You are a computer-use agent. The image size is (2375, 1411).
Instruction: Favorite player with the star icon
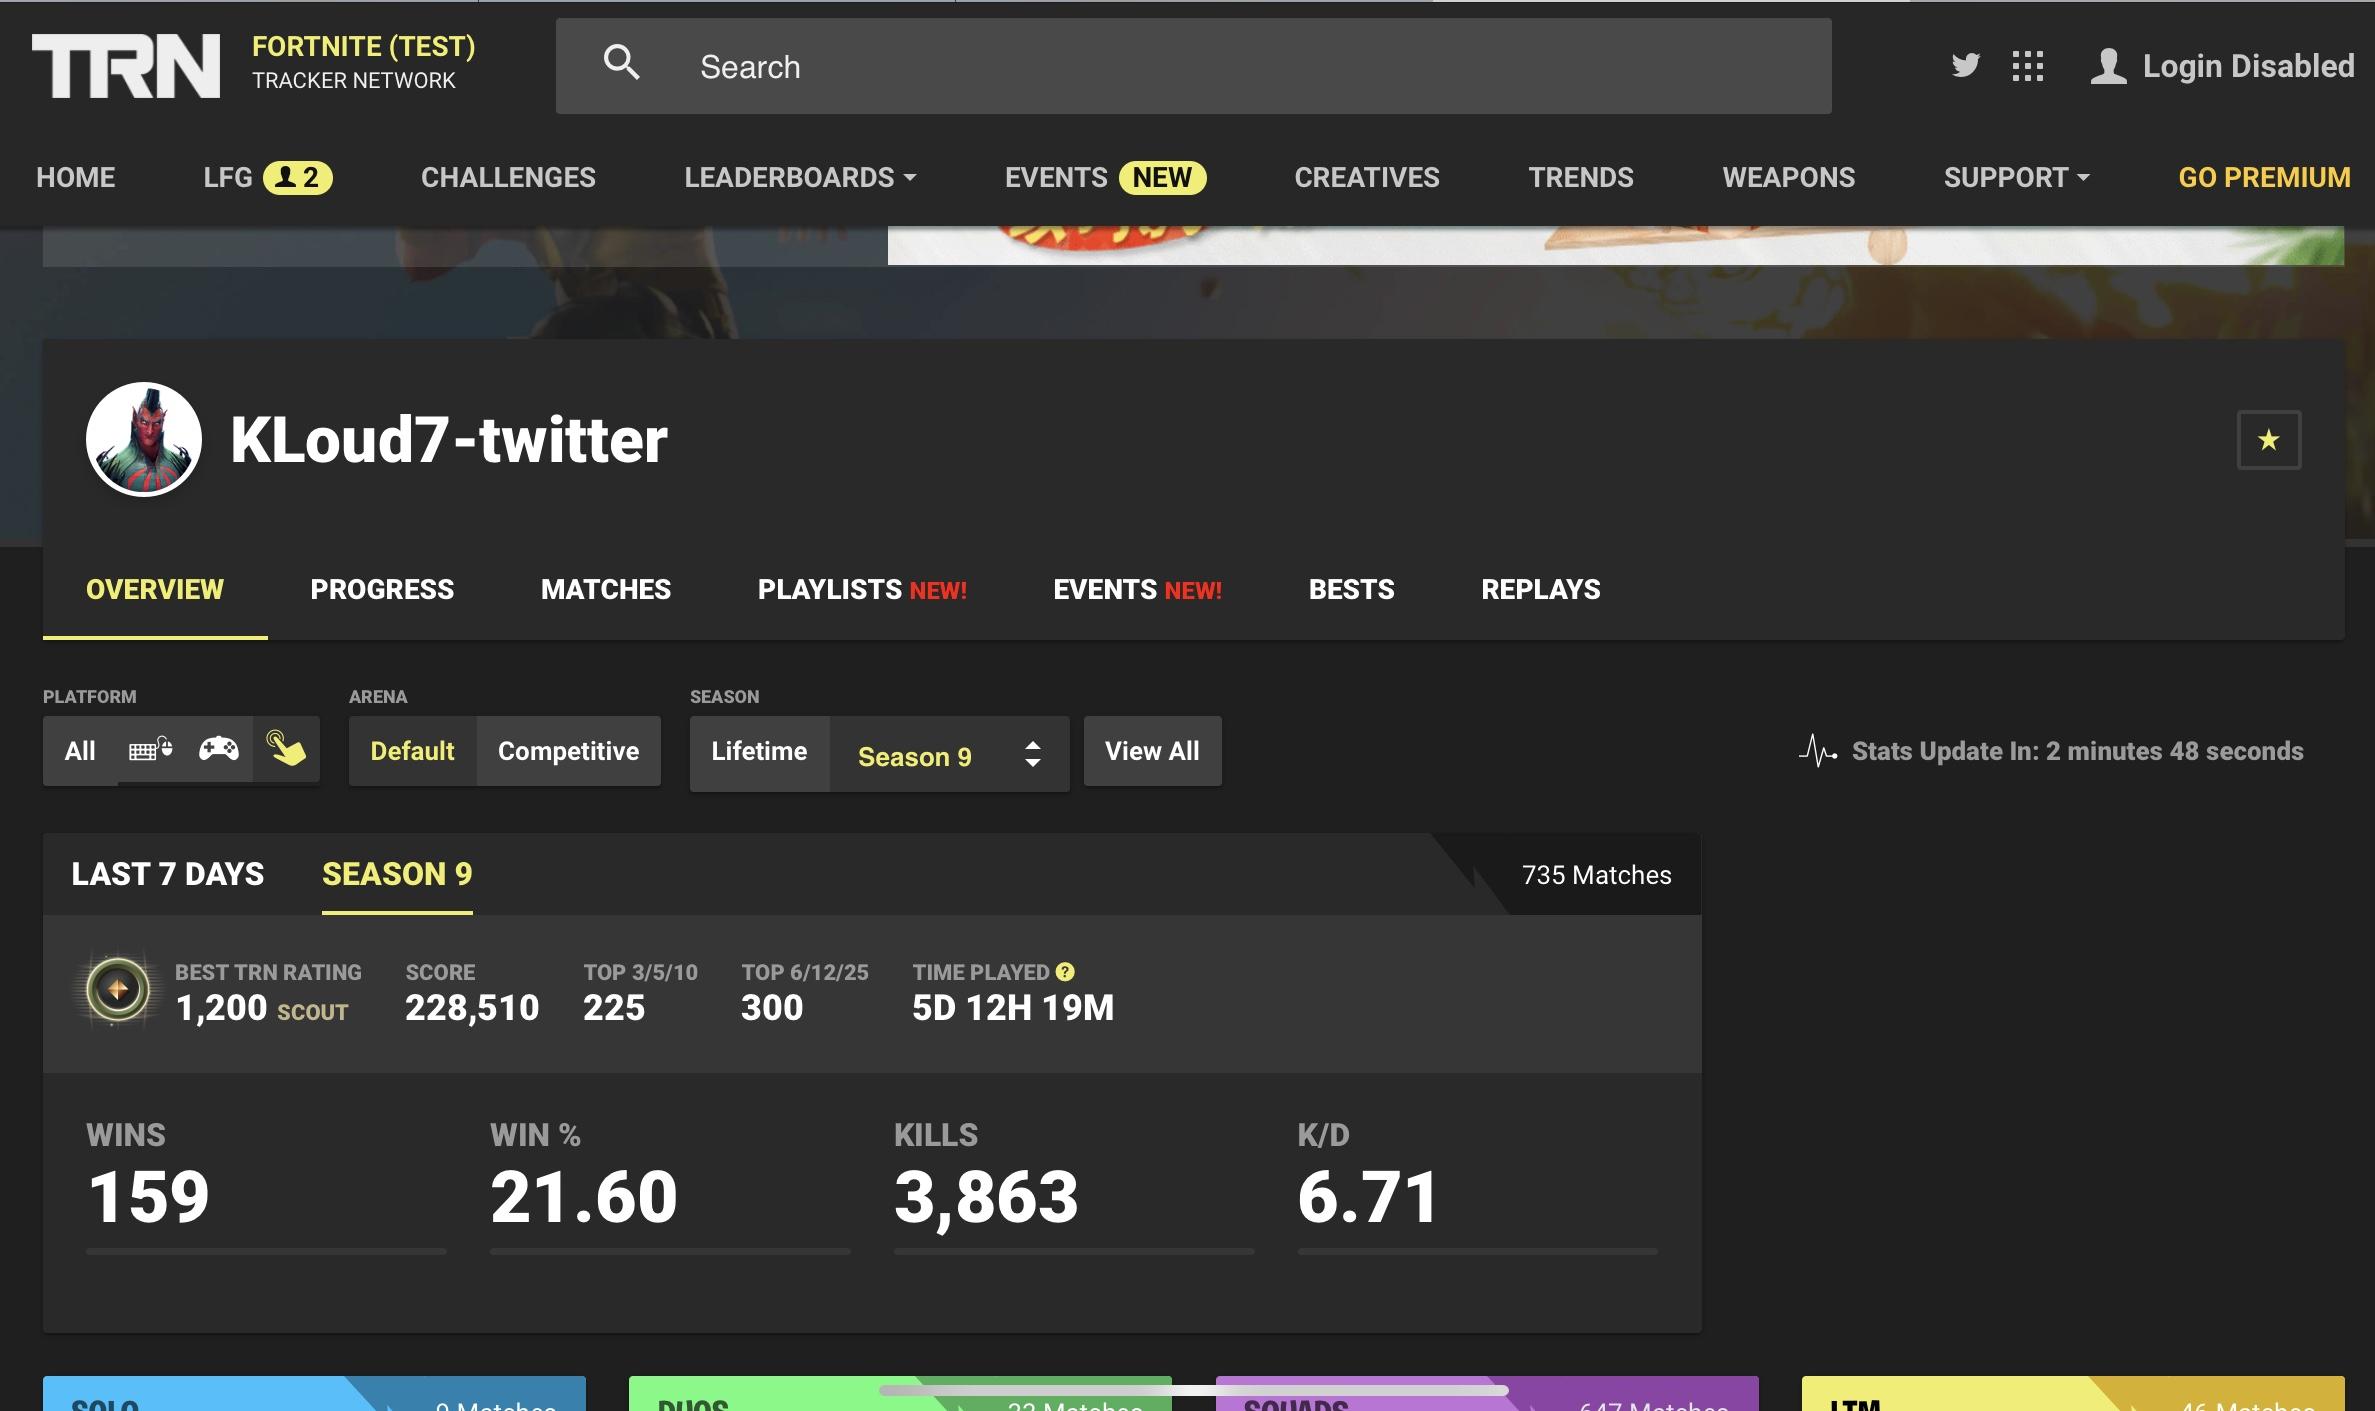tap(2268, 439)
